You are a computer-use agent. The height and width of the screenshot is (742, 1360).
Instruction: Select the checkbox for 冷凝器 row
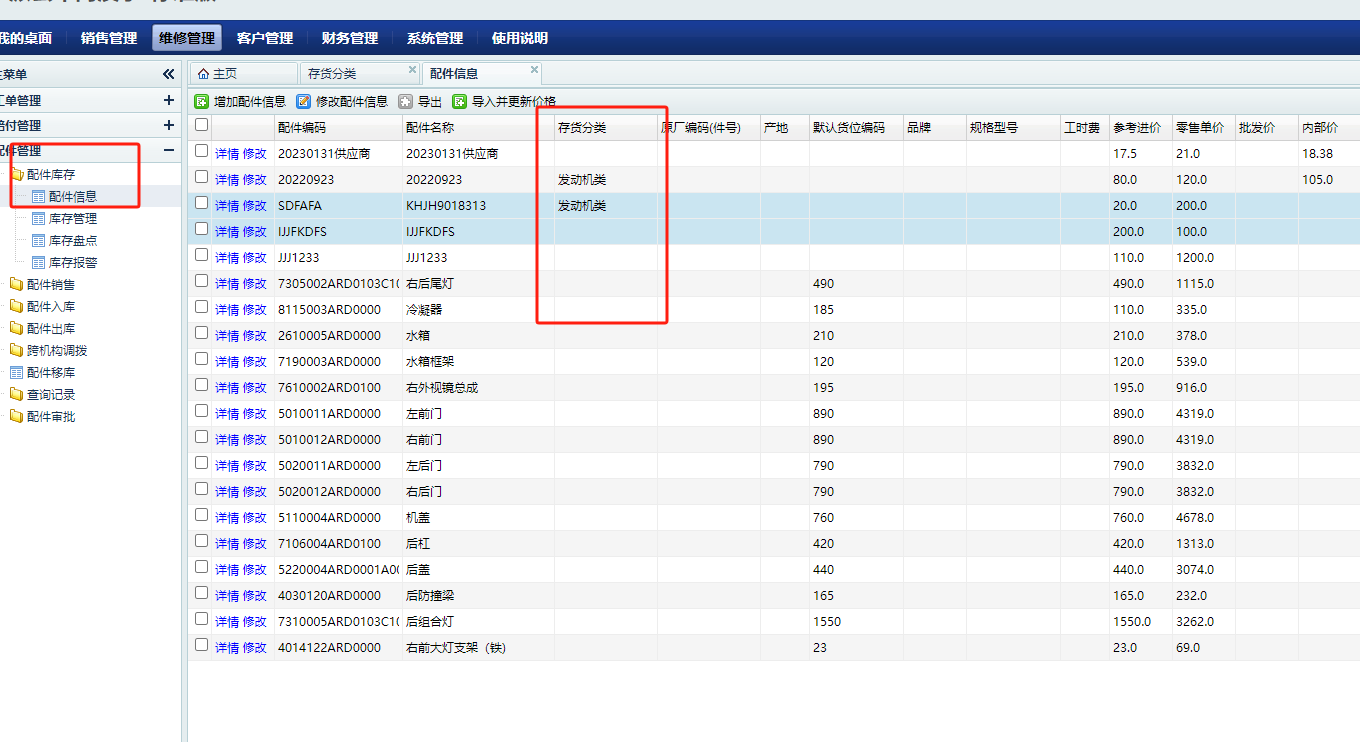point(202,307)
